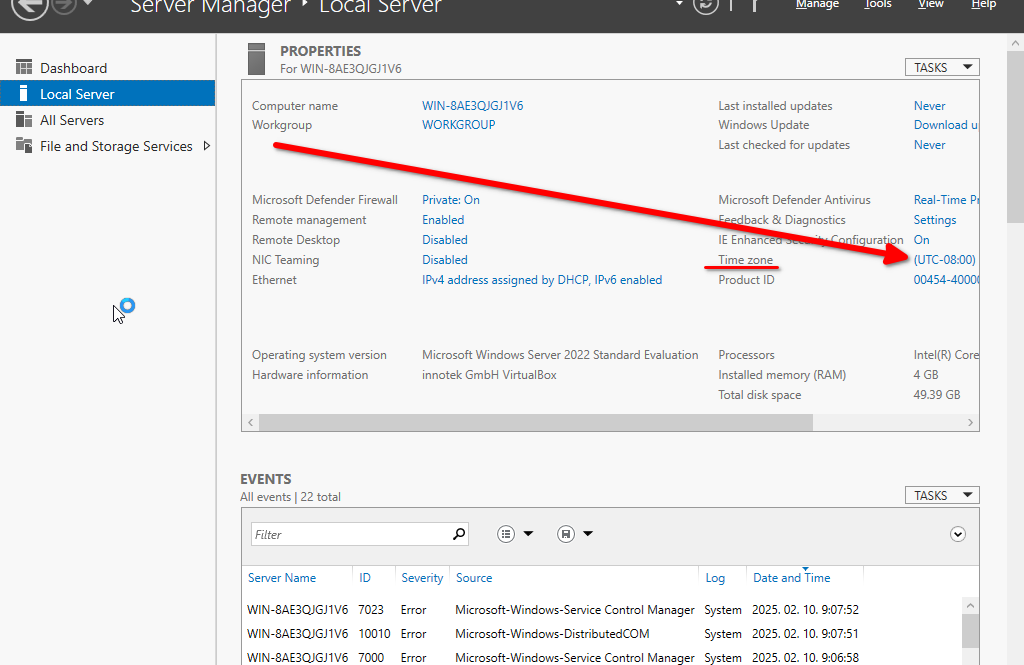The width and height of the screenshot is (1024, 665).
Task: Click the Dashboard icon in sidebar
Action: (x=24, y=68)
